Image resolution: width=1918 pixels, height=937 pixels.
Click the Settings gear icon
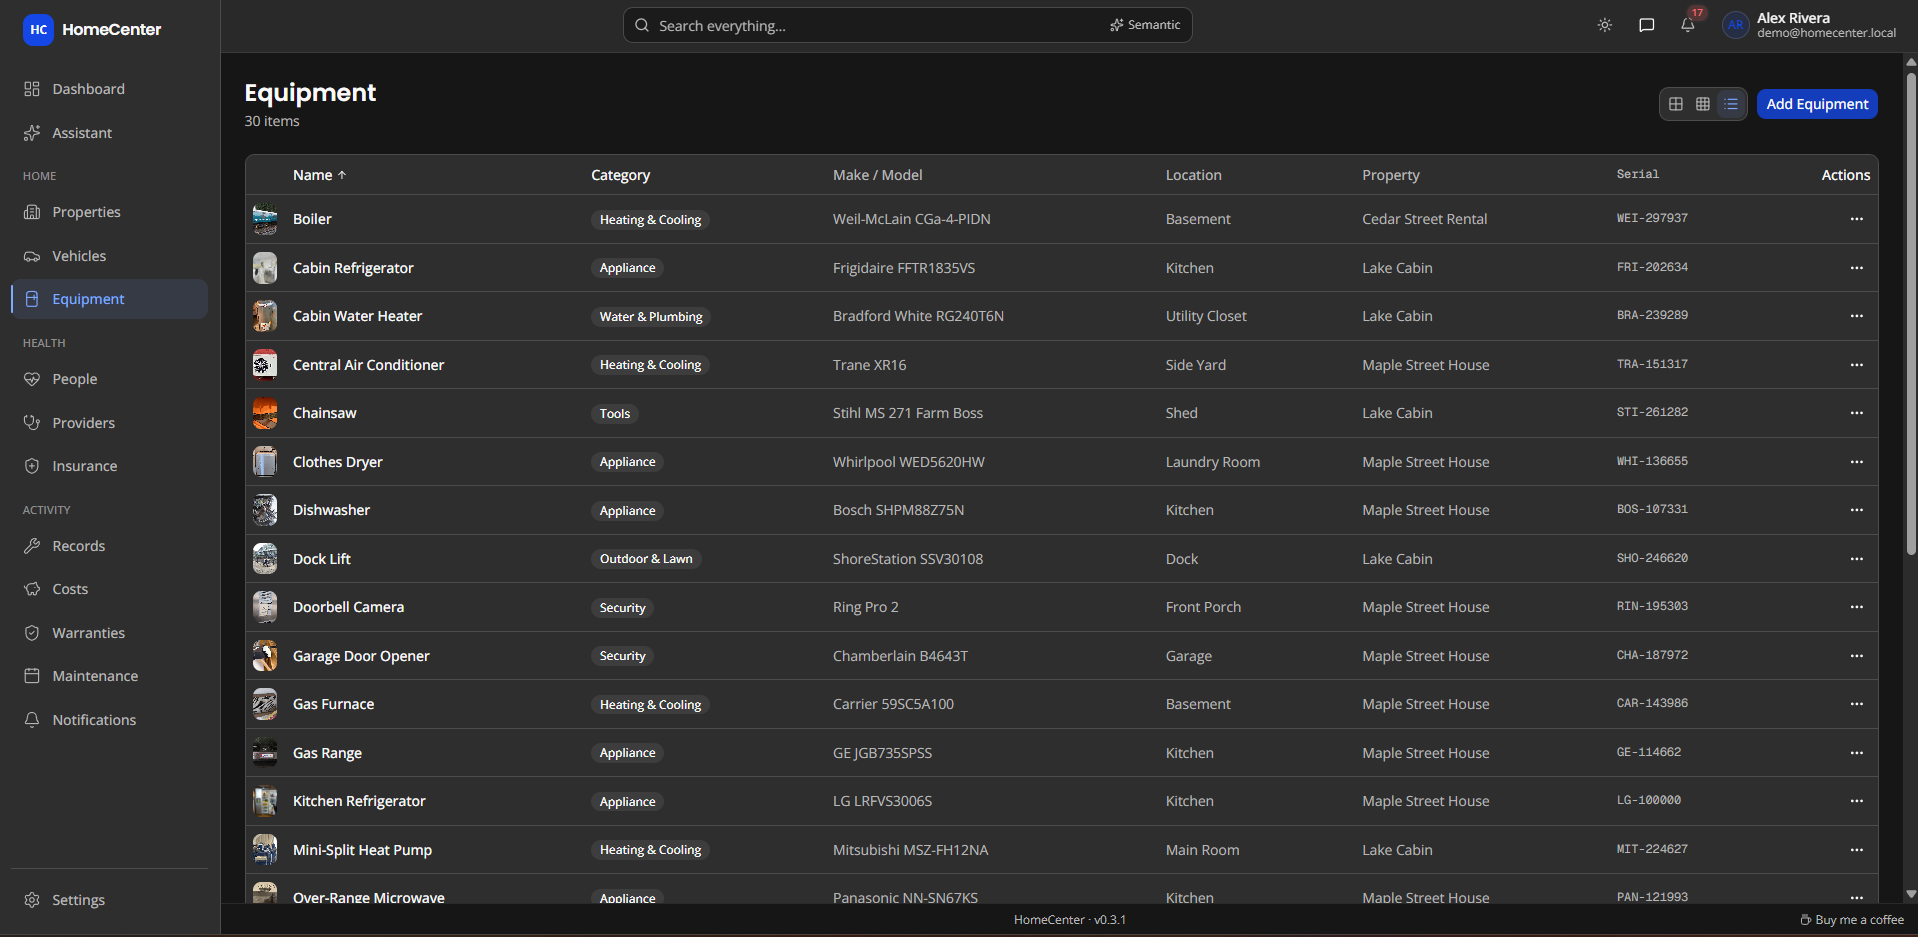tap(32, 900)
